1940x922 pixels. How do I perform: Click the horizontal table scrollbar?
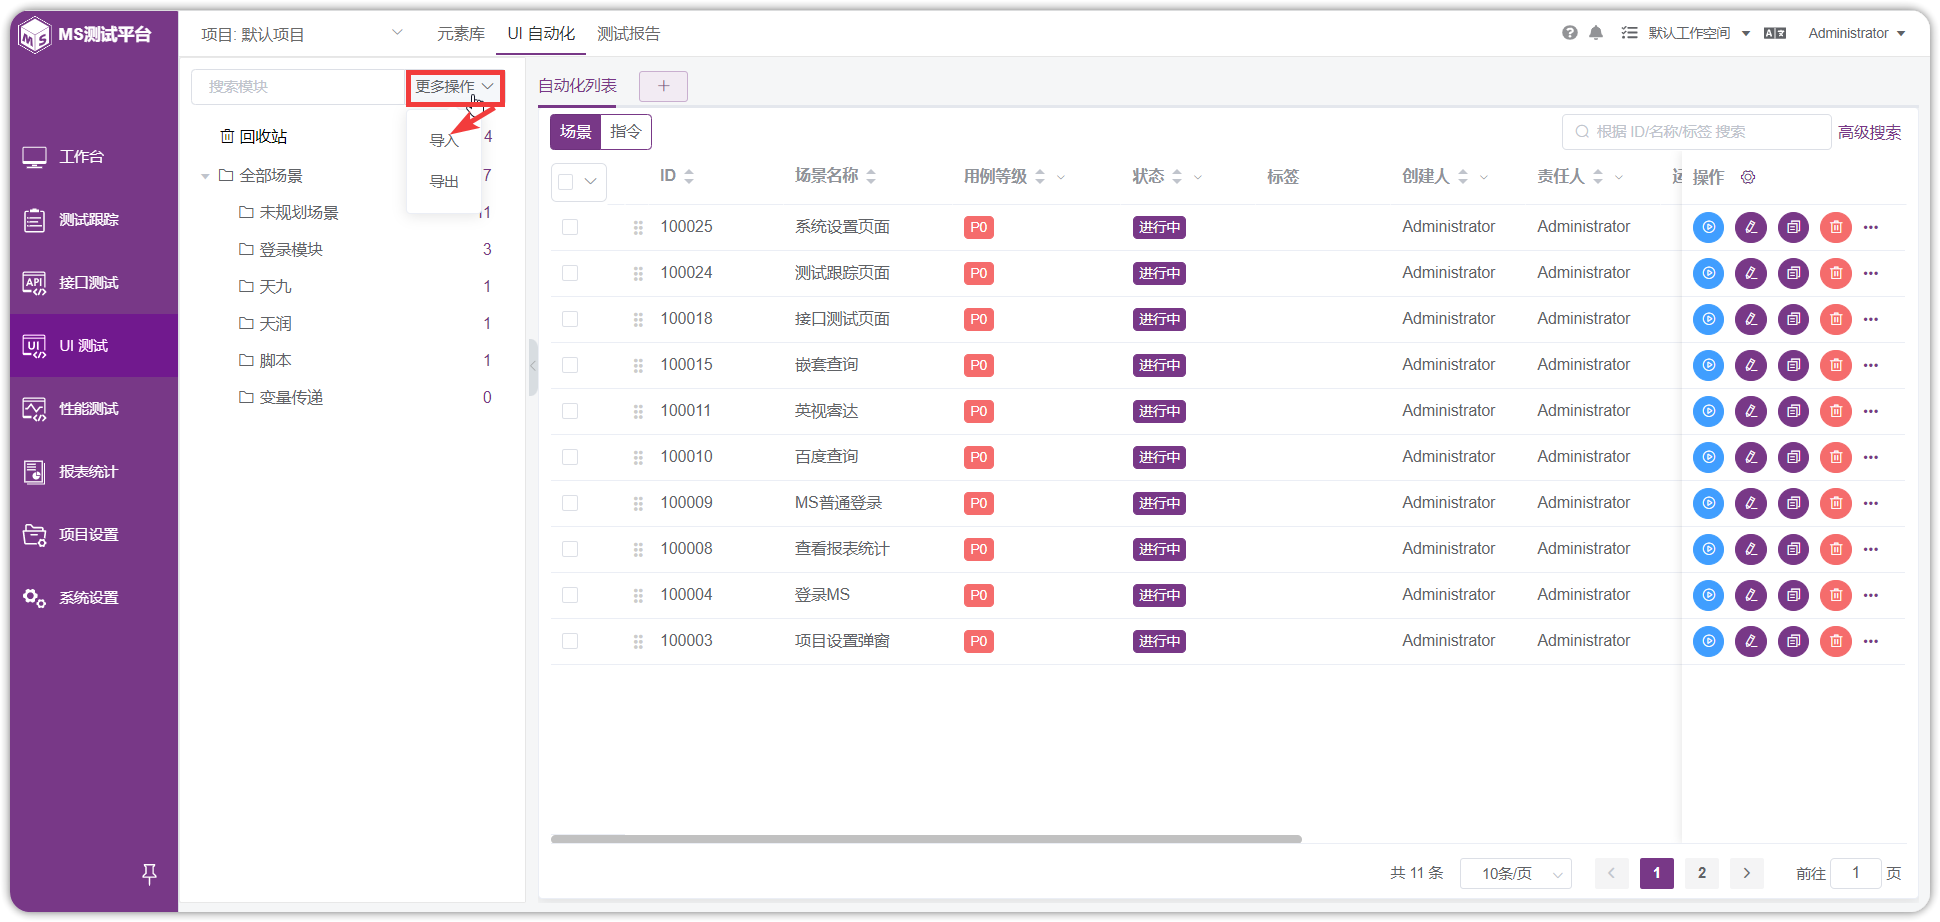[x=926, y=839]
